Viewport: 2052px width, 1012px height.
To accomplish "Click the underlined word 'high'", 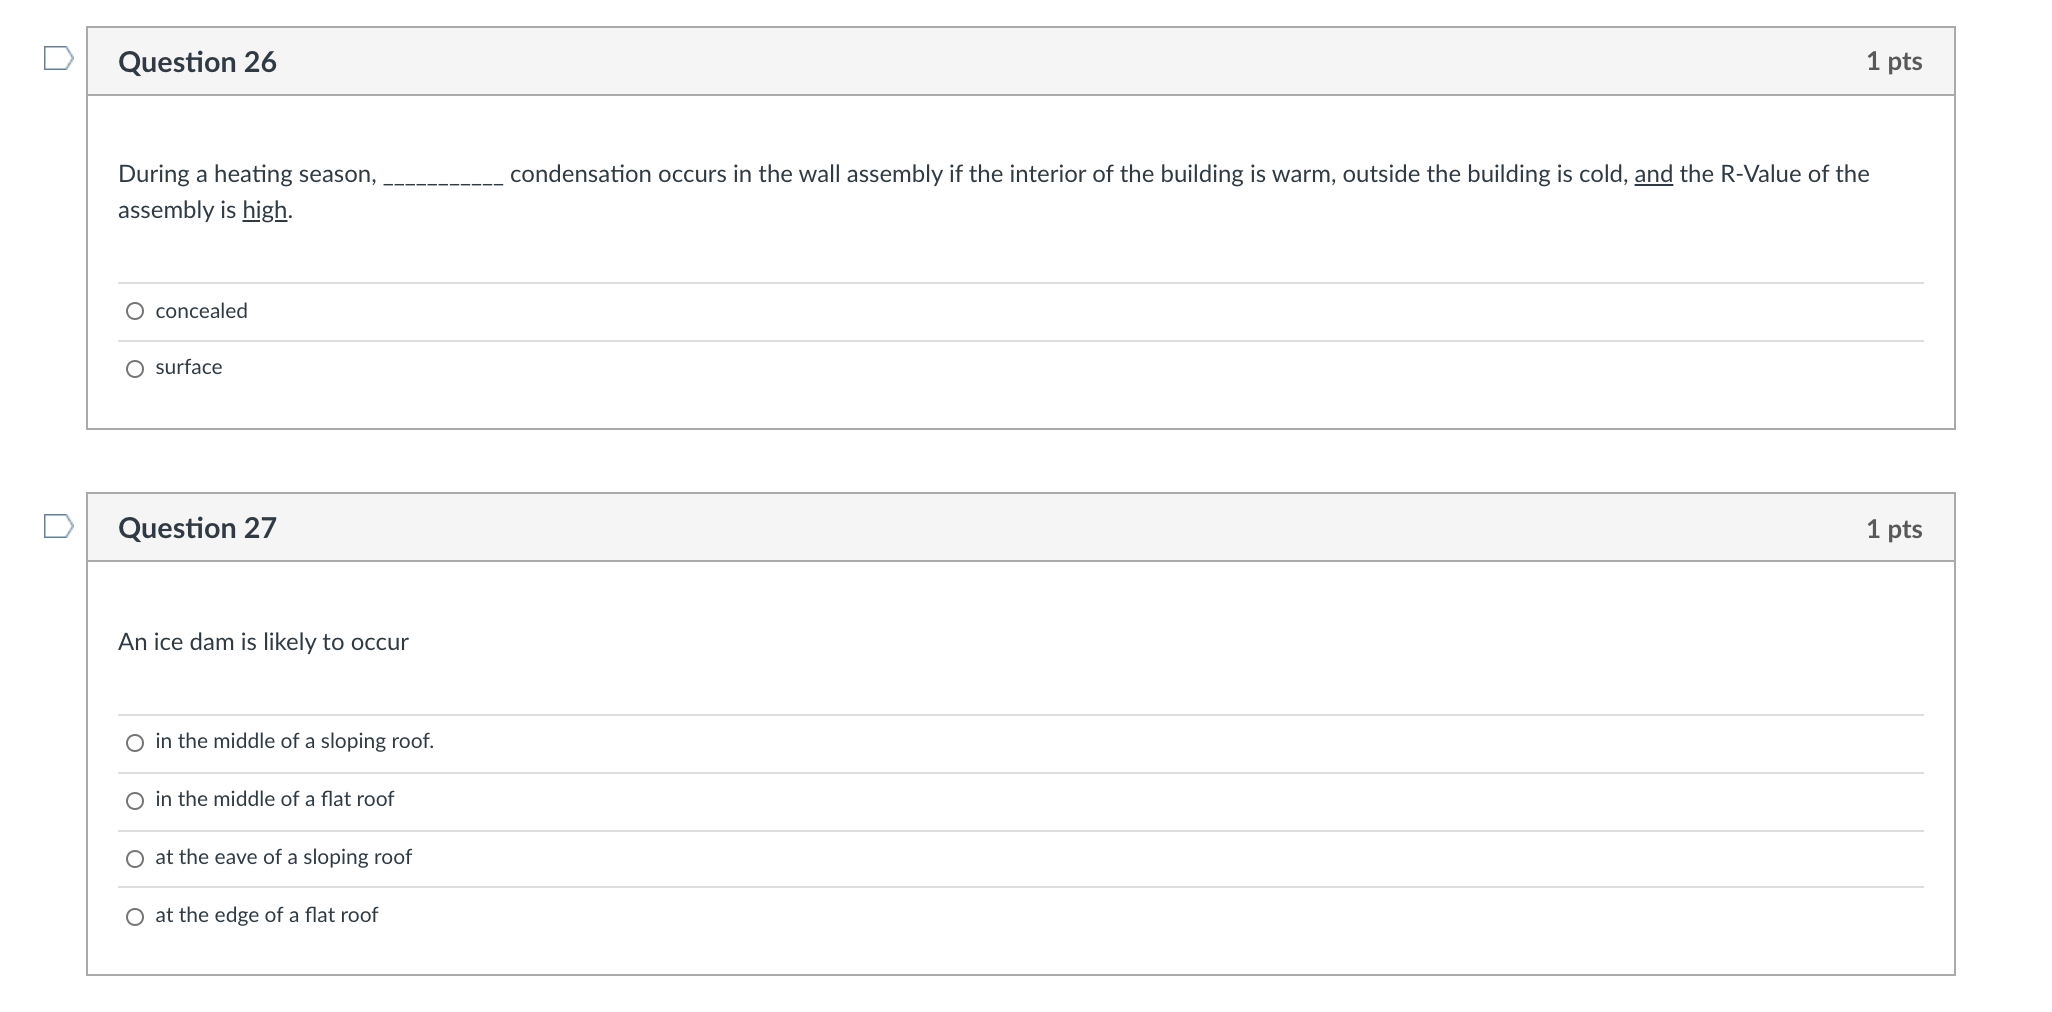I will (x=264, y=210).
